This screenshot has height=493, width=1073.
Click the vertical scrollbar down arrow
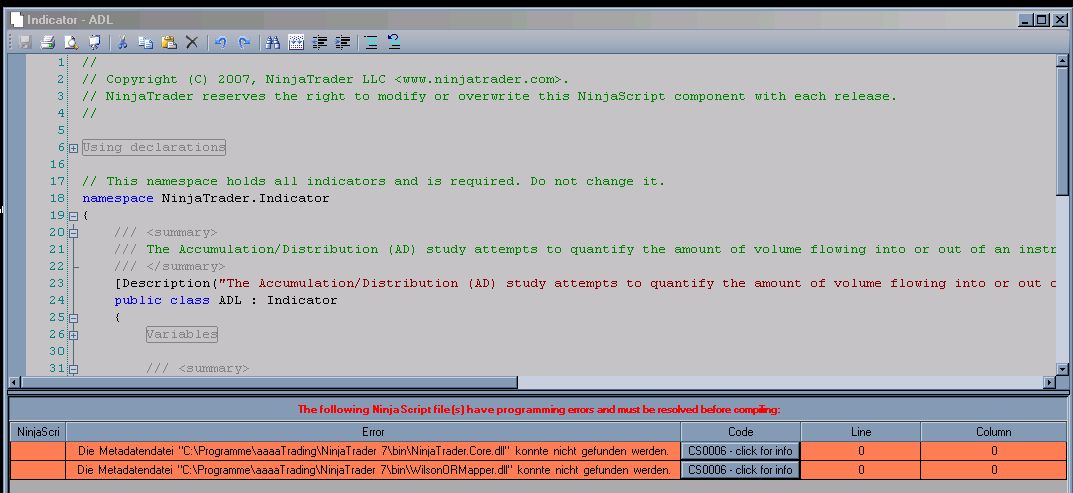pyautogui.click(x=1062, y=369)
